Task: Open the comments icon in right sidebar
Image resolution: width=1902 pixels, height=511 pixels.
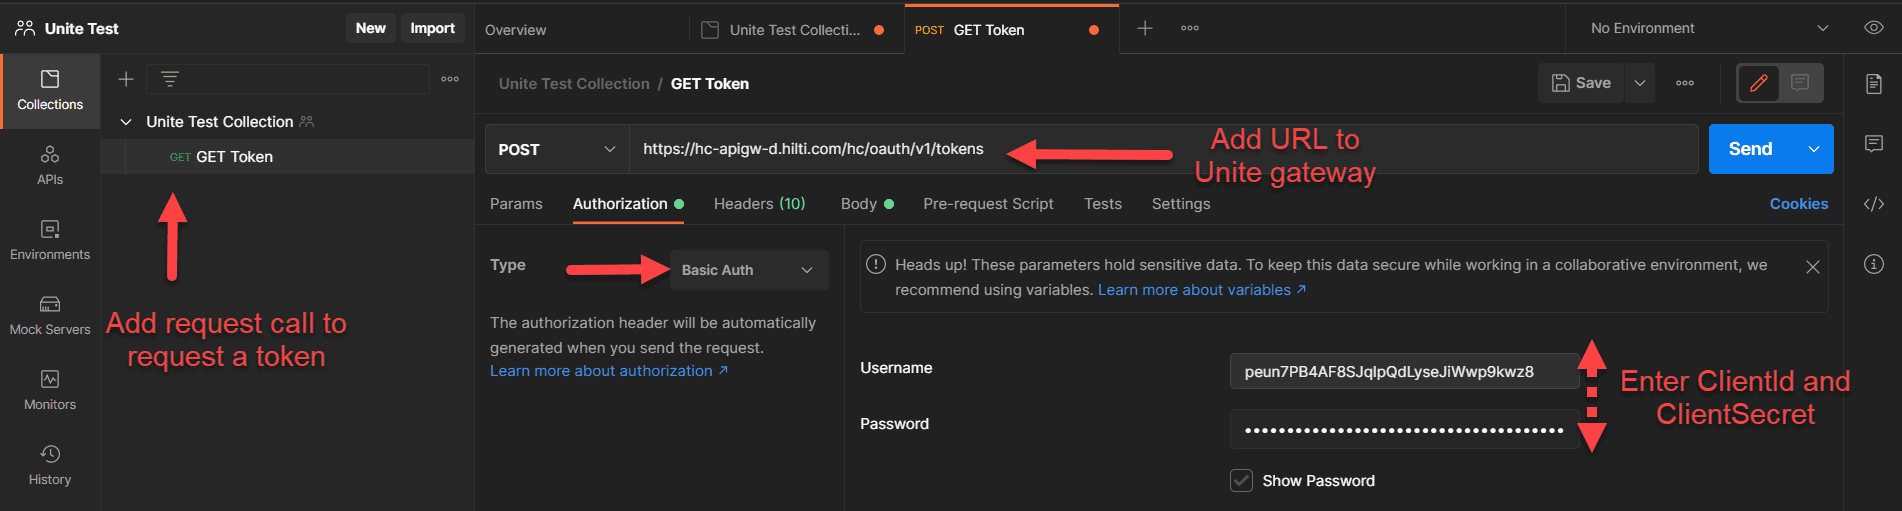Action: point(1874,144)
